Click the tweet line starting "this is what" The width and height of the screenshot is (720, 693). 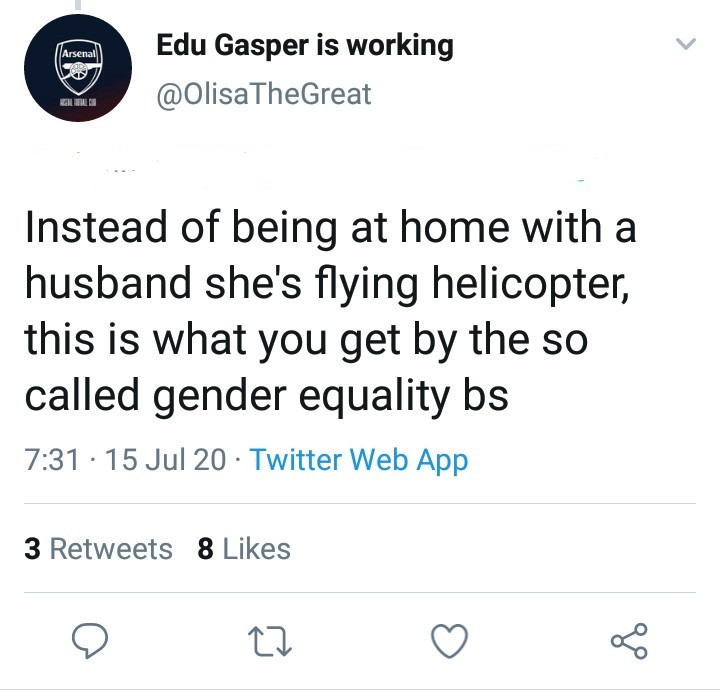coord(305,341)
